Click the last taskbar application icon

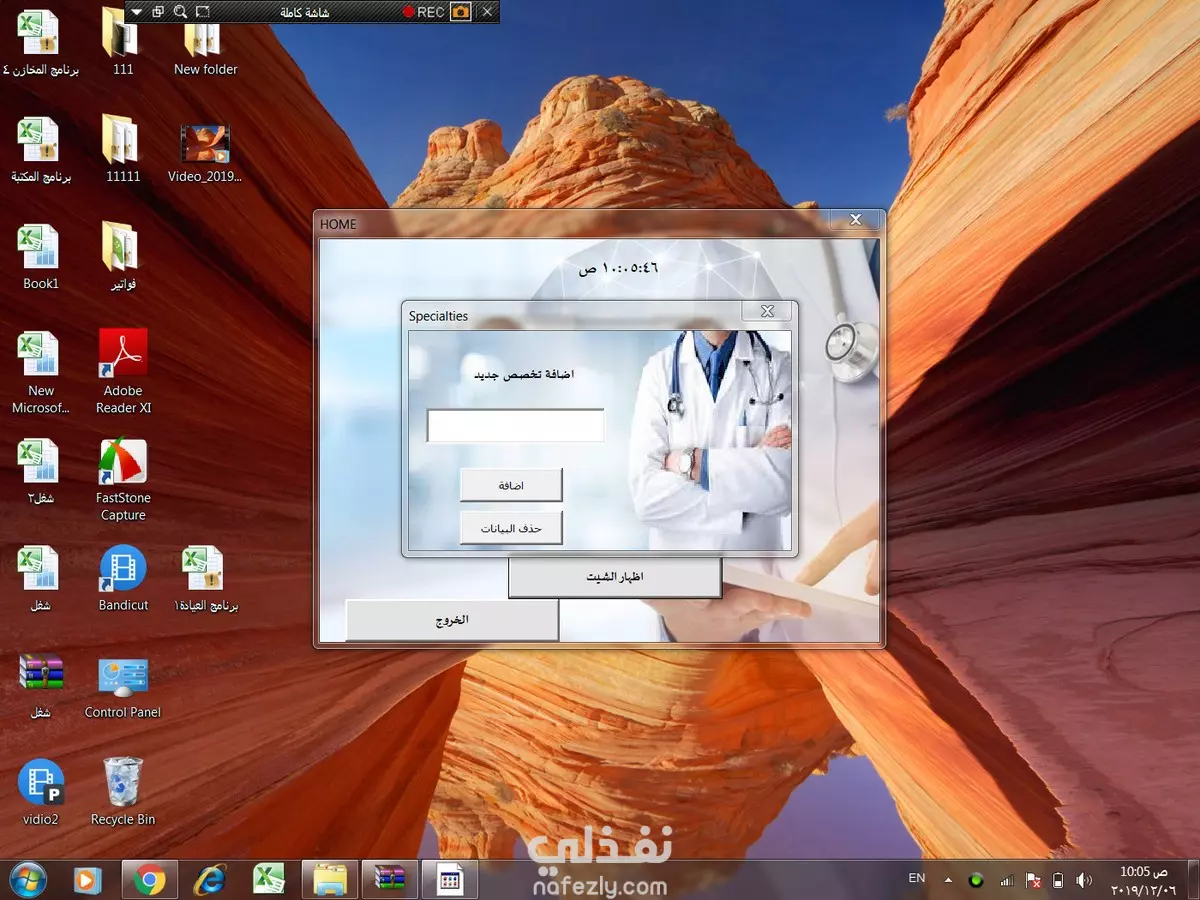coord(450,879)
